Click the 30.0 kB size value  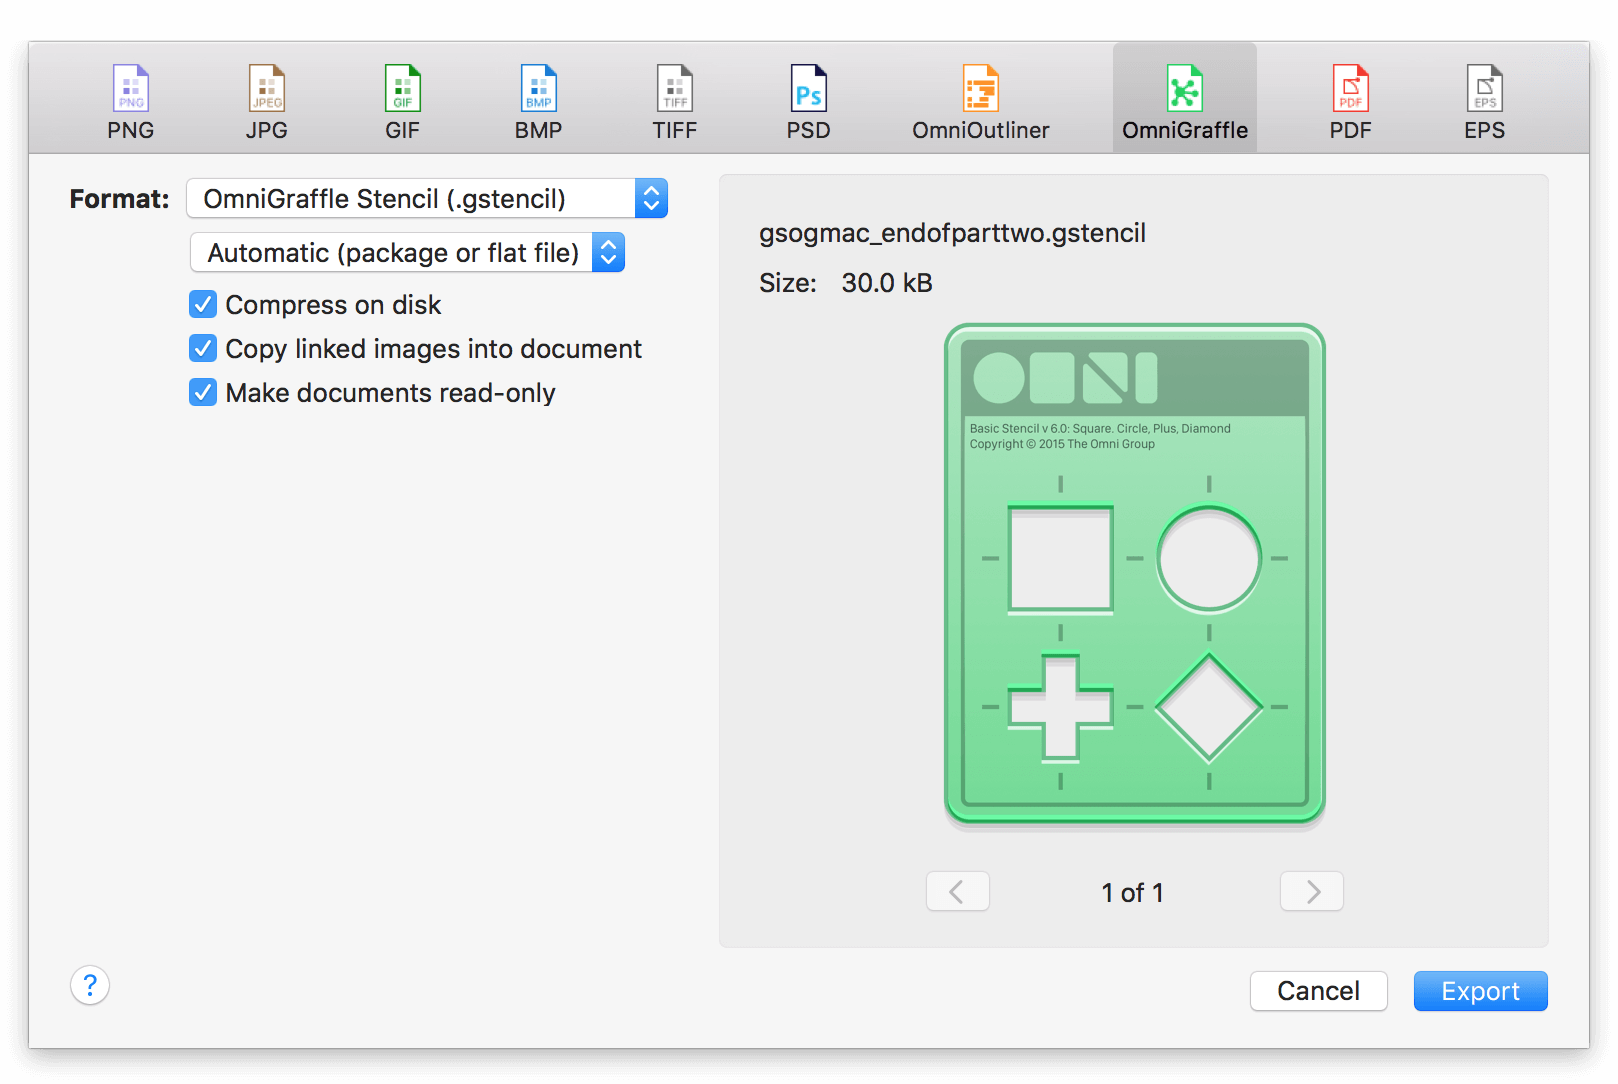tap(887, 283)
